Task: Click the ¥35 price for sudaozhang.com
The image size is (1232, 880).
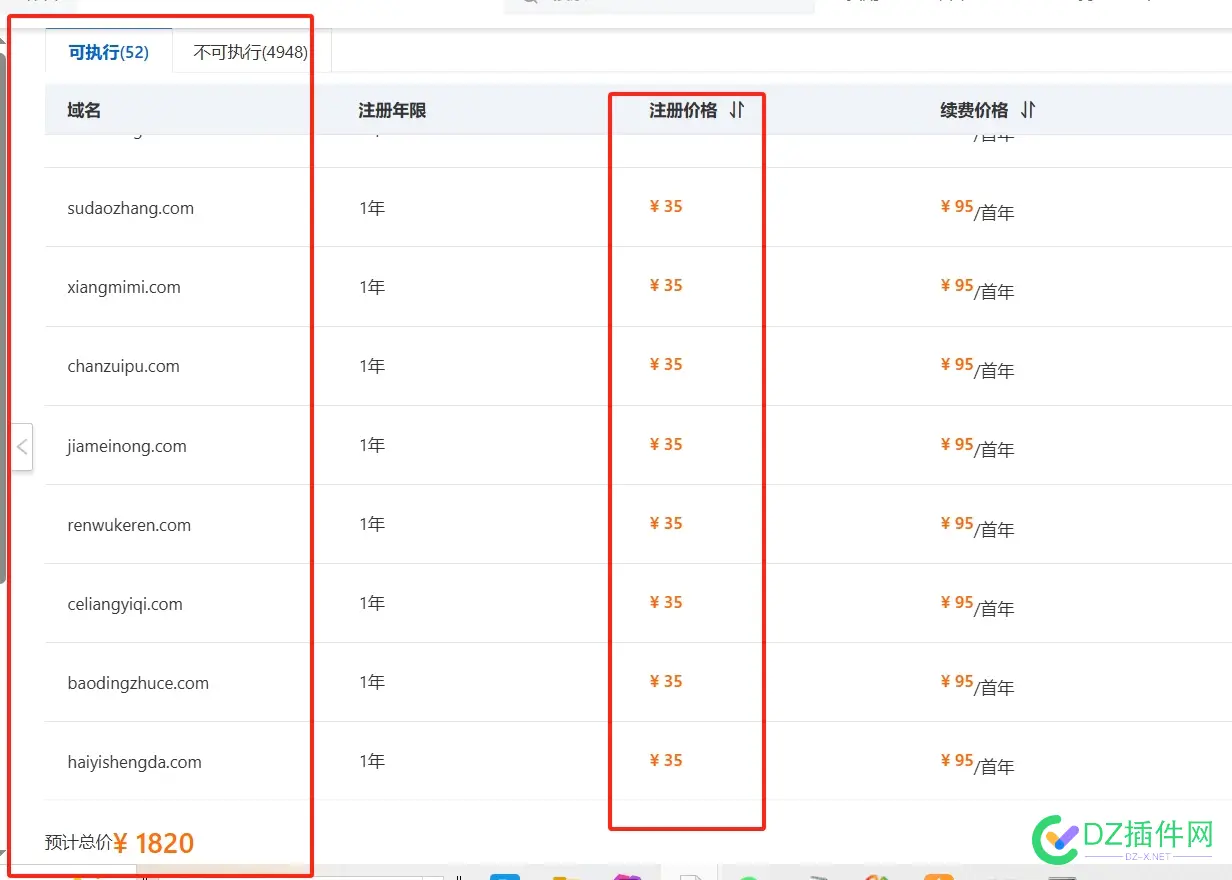Action: (x=666, y=206)
